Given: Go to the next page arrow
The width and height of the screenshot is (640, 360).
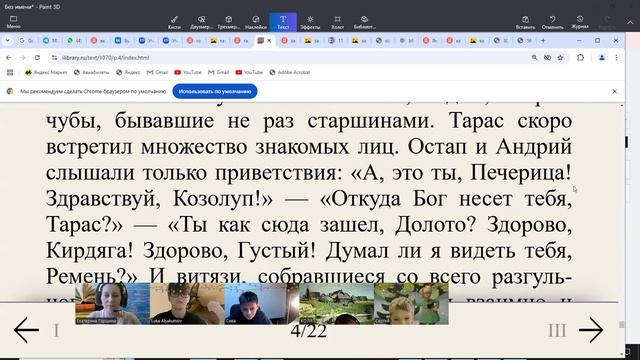Looking at the screenshot, I should click(x=591, y=330).
